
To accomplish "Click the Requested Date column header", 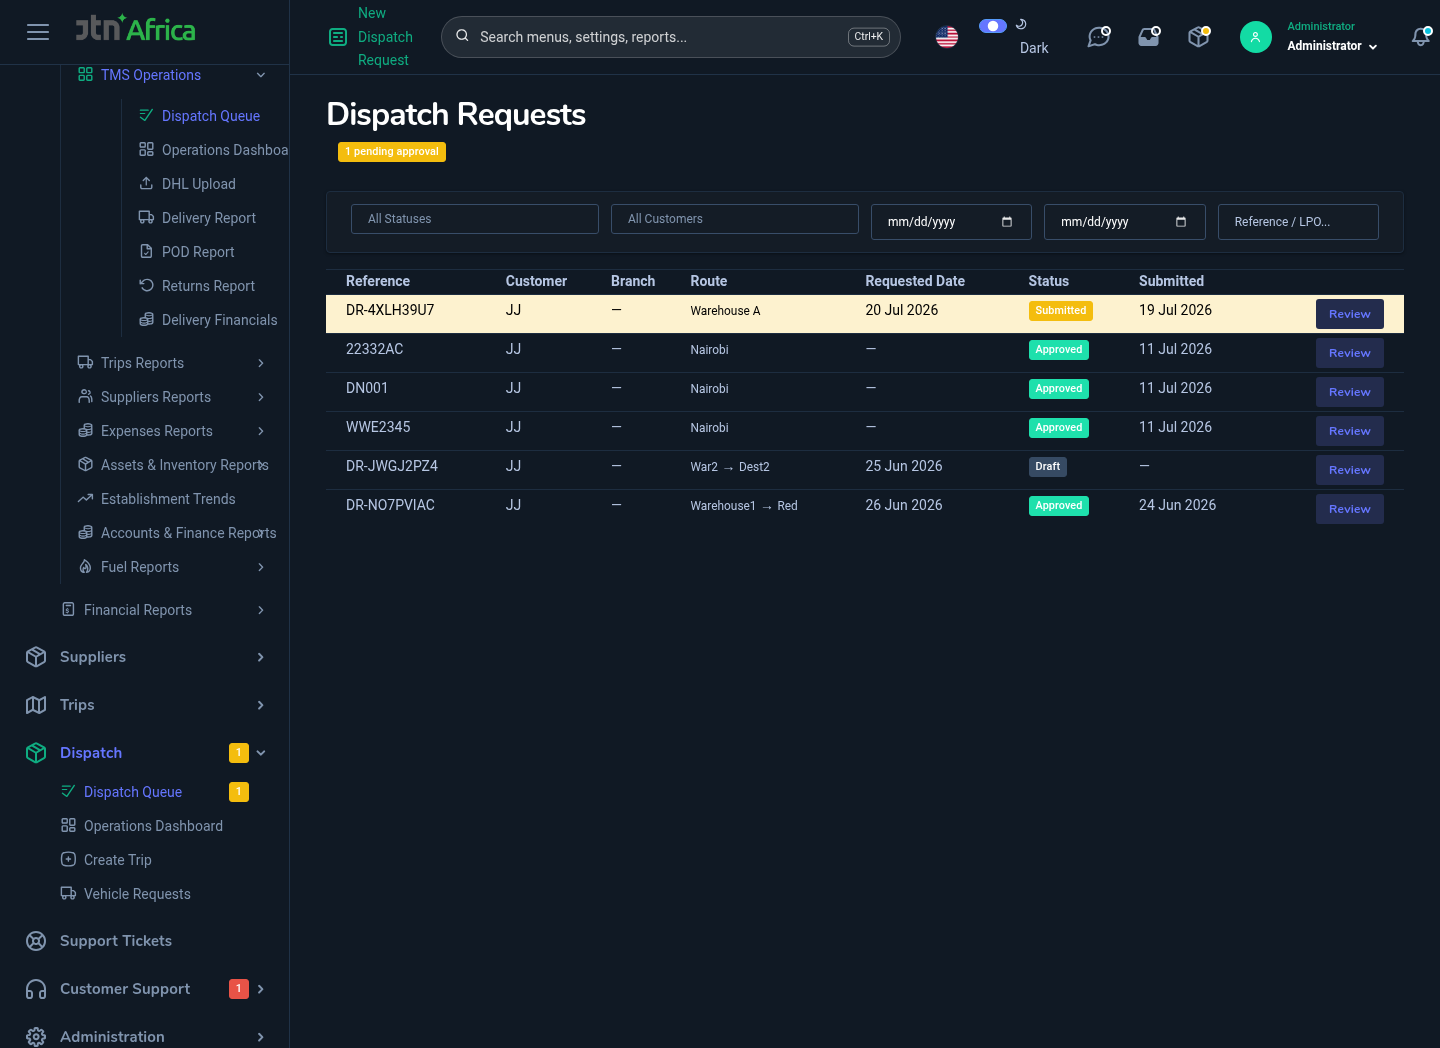I will [915, 281].
